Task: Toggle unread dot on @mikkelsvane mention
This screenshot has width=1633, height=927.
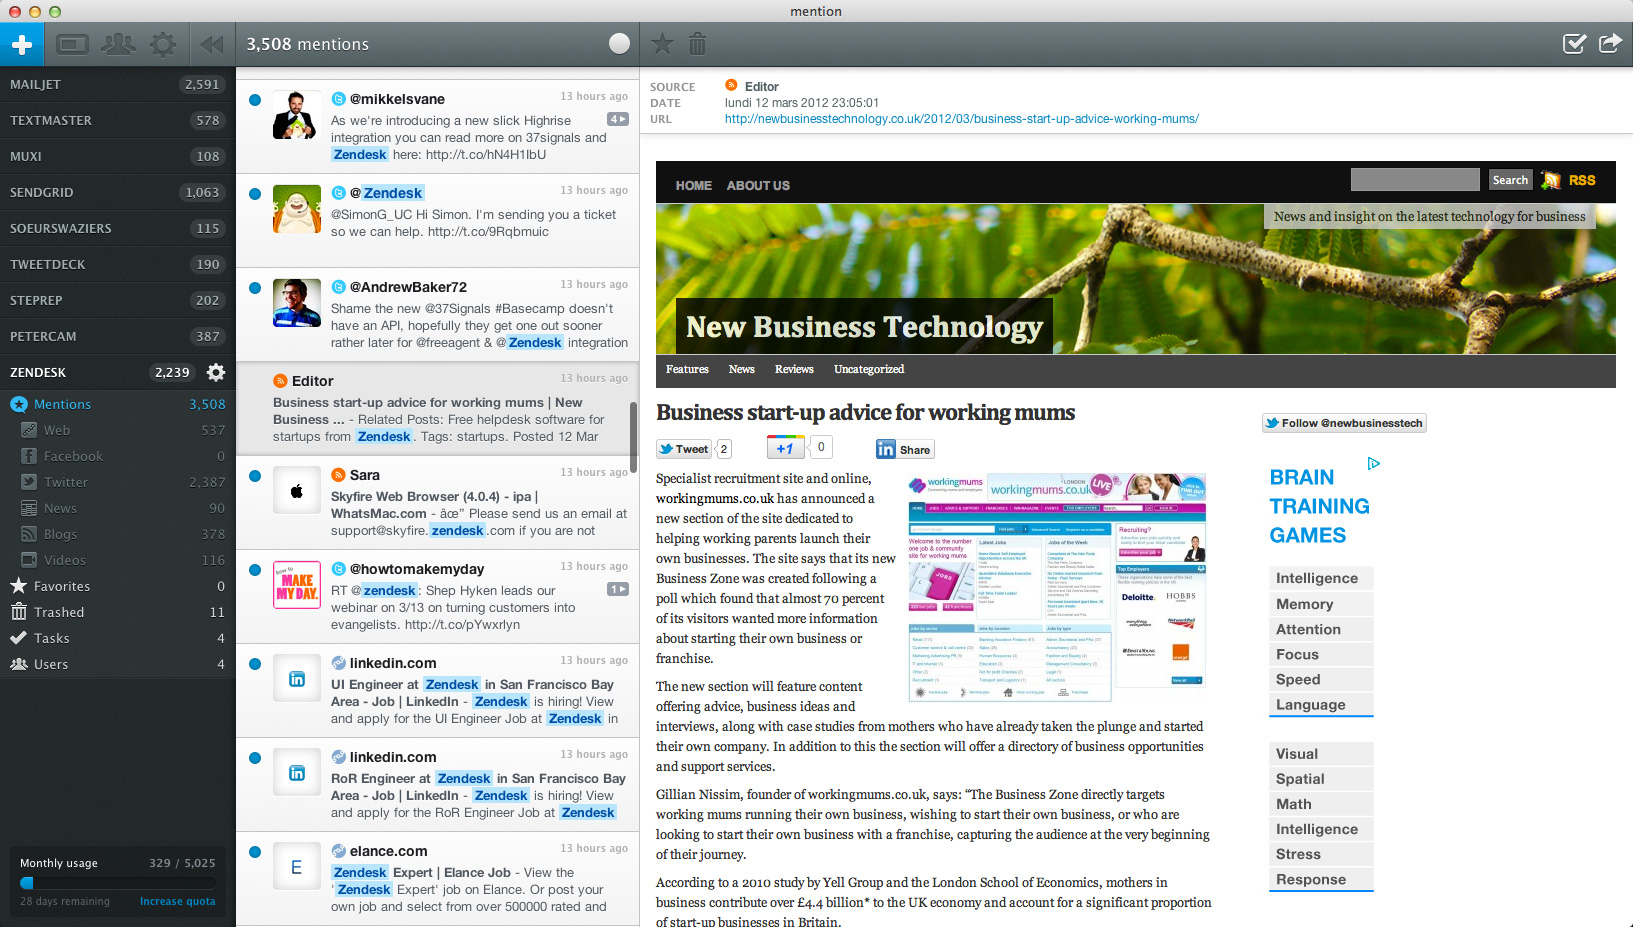Action: click(x=255, y=100)
